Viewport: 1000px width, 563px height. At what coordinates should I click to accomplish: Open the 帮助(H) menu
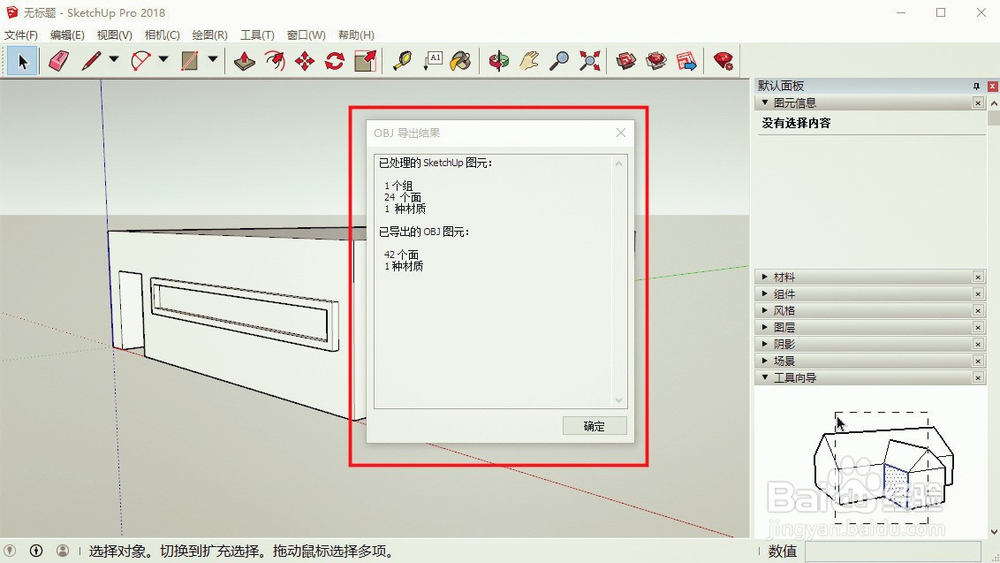point(356,35)
